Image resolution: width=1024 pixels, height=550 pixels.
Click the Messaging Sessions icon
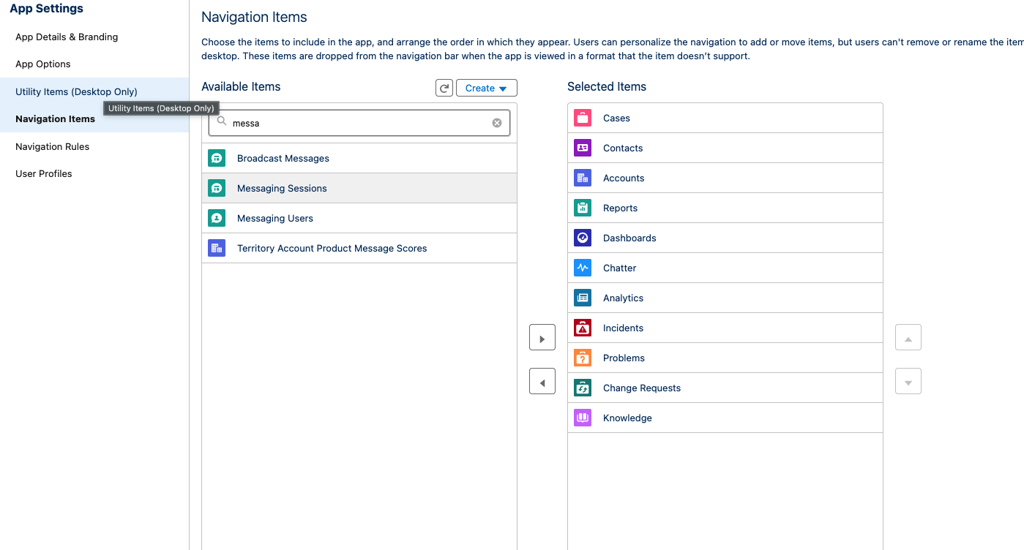point(217,188)
